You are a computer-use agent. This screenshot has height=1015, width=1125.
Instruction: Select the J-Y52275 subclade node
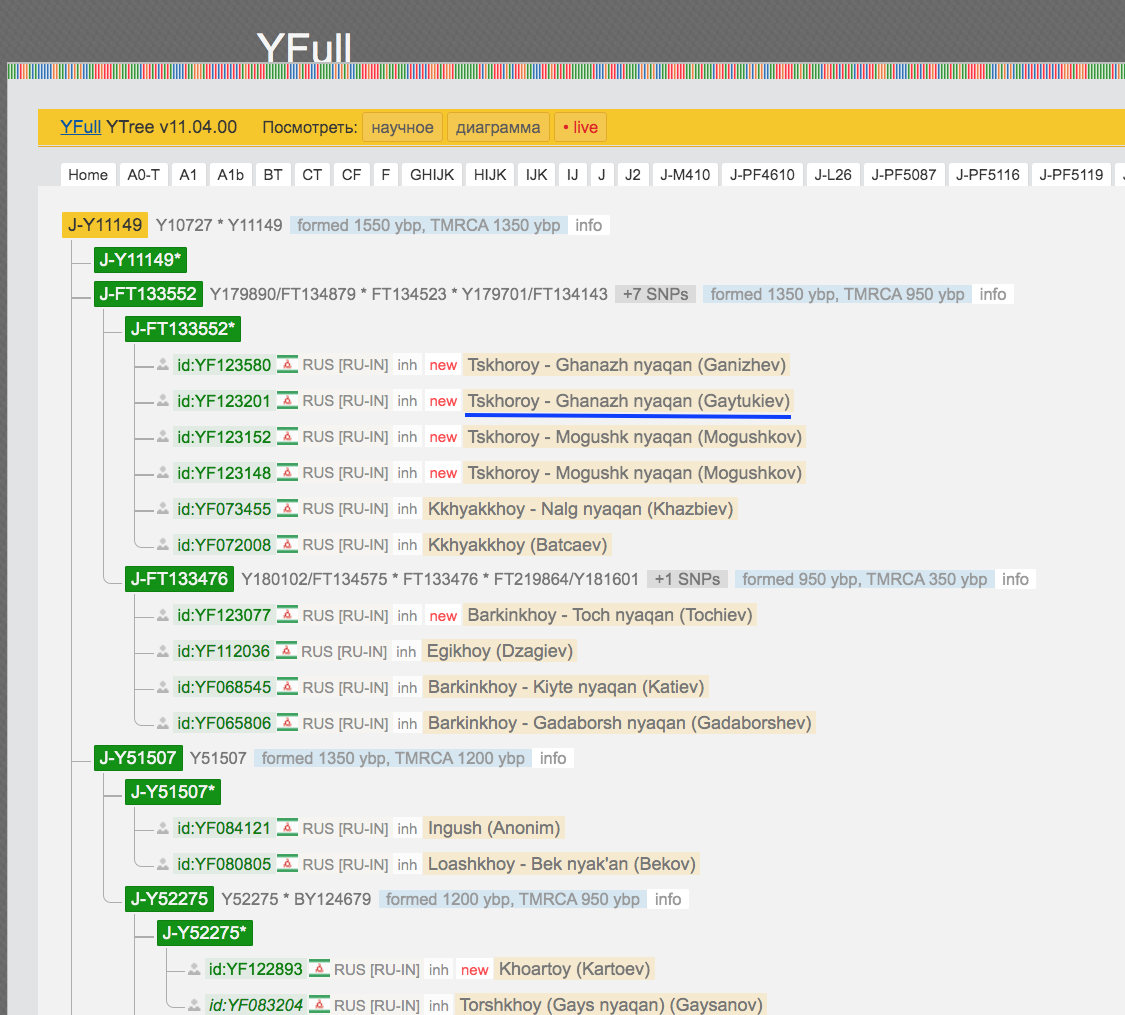point(169,899)
